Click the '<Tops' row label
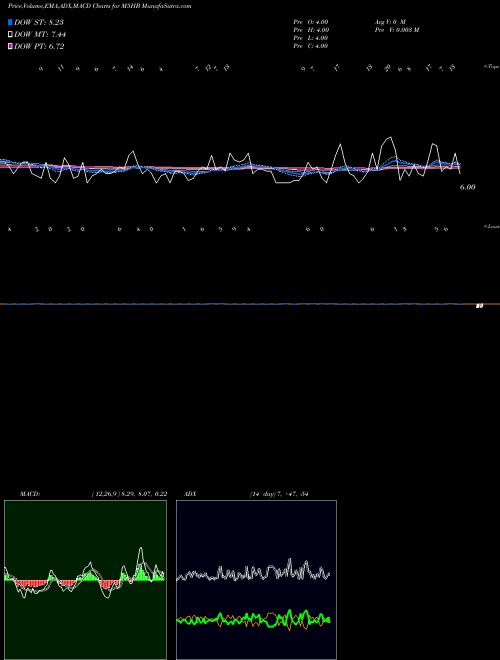The image size is (500, 660). [491, 67]
